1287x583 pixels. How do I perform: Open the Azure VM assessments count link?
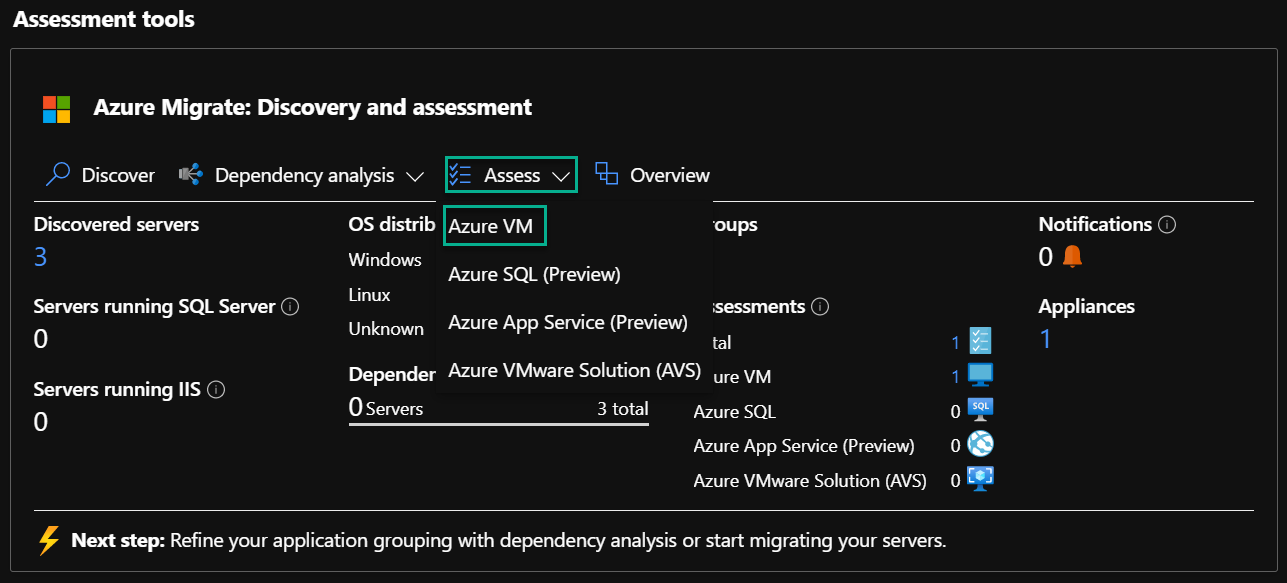pos(955,377)
